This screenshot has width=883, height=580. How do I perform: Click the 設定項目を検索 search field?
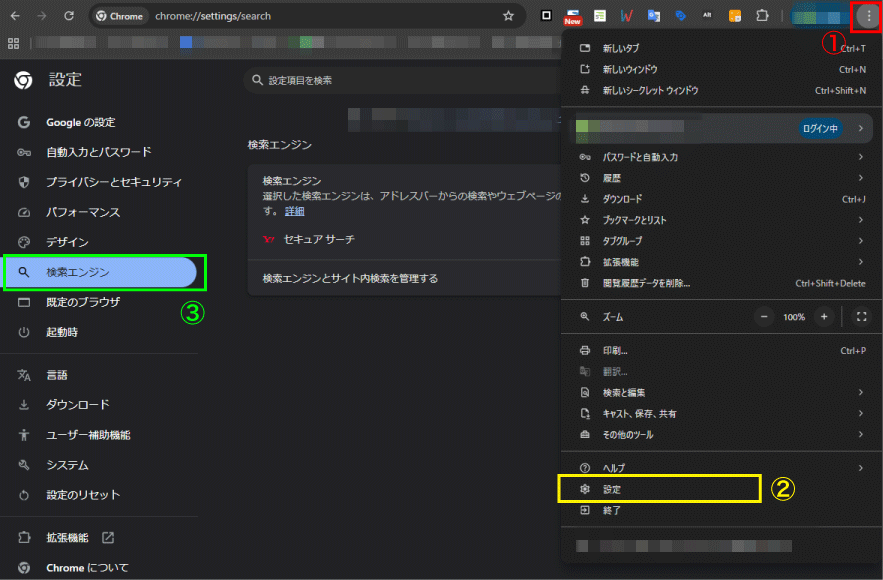pos(400,80)
